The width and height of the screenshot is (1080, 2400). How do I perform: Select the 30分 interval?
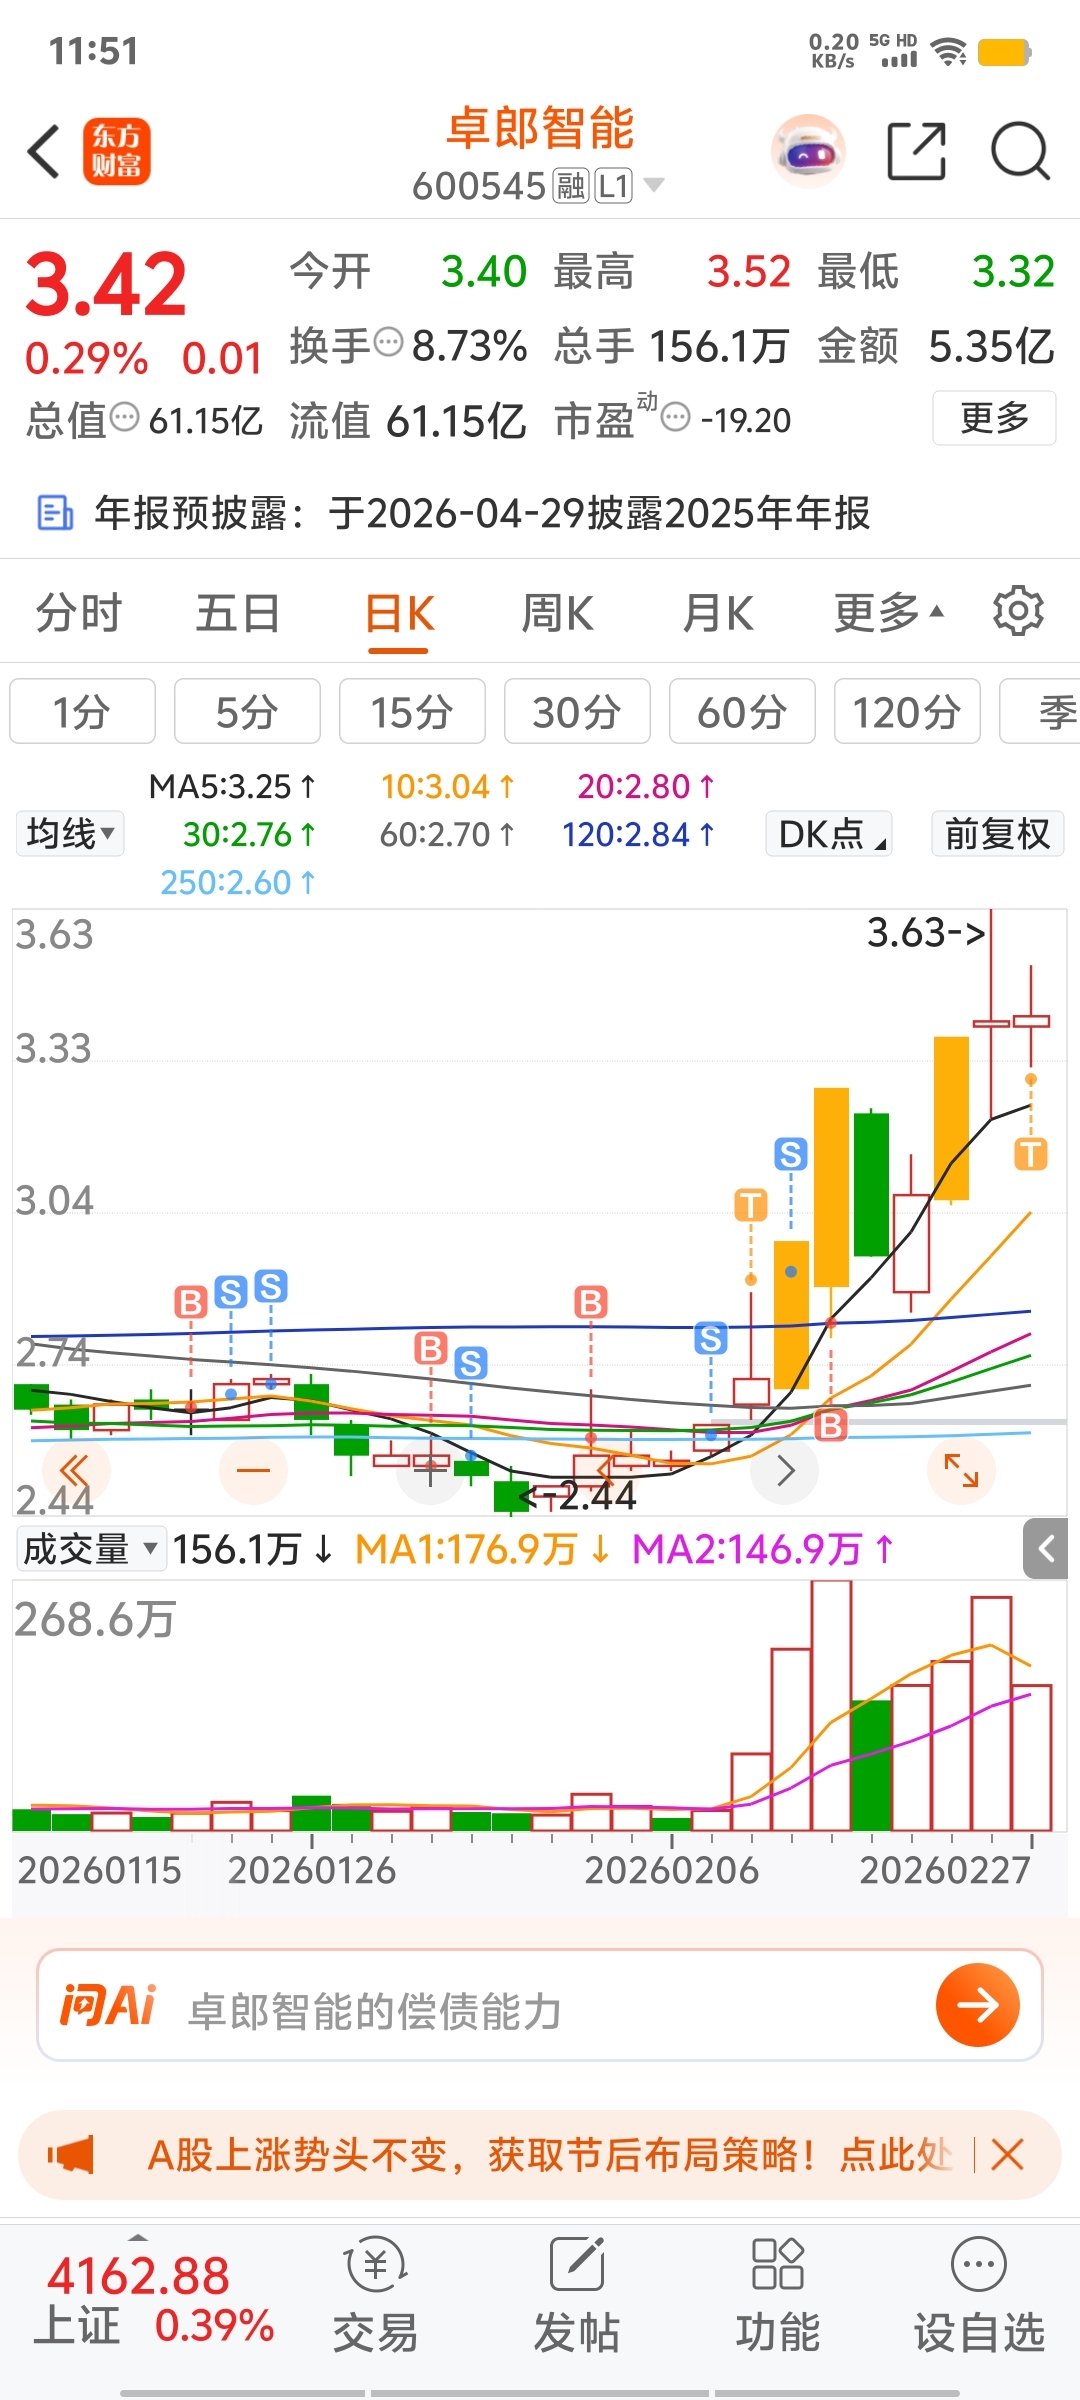pos(577,711)
